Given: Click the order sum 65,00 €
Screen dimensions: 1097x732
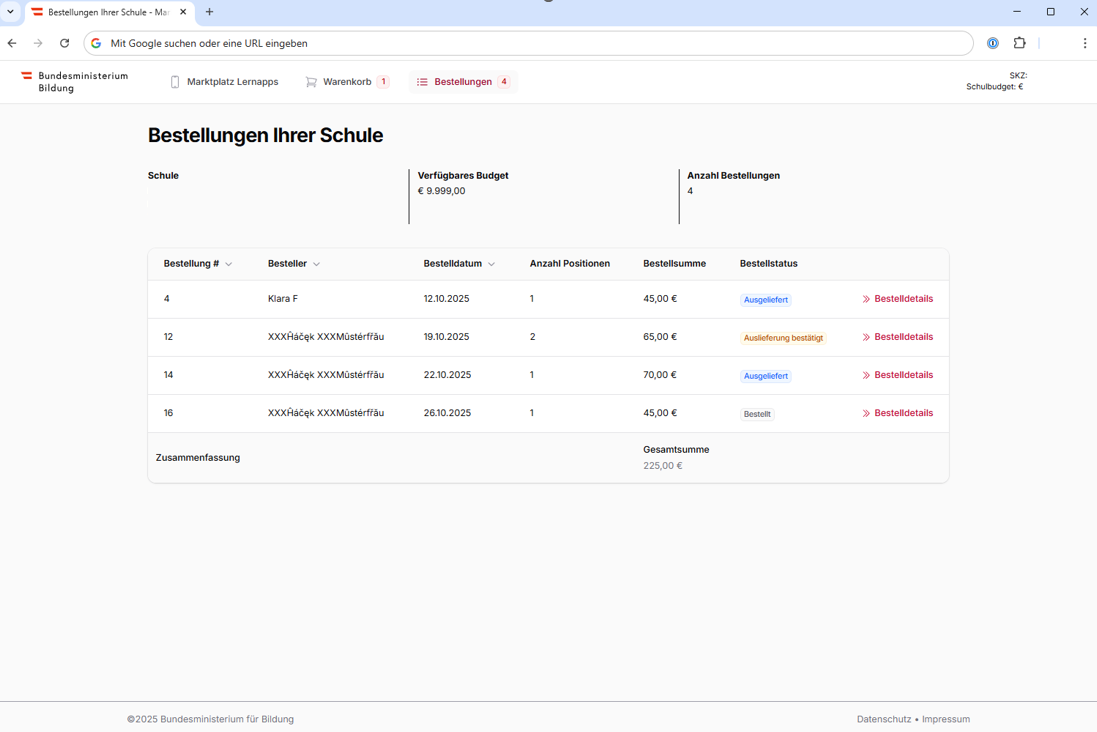Looking at the screenshot, I should 660,337.
